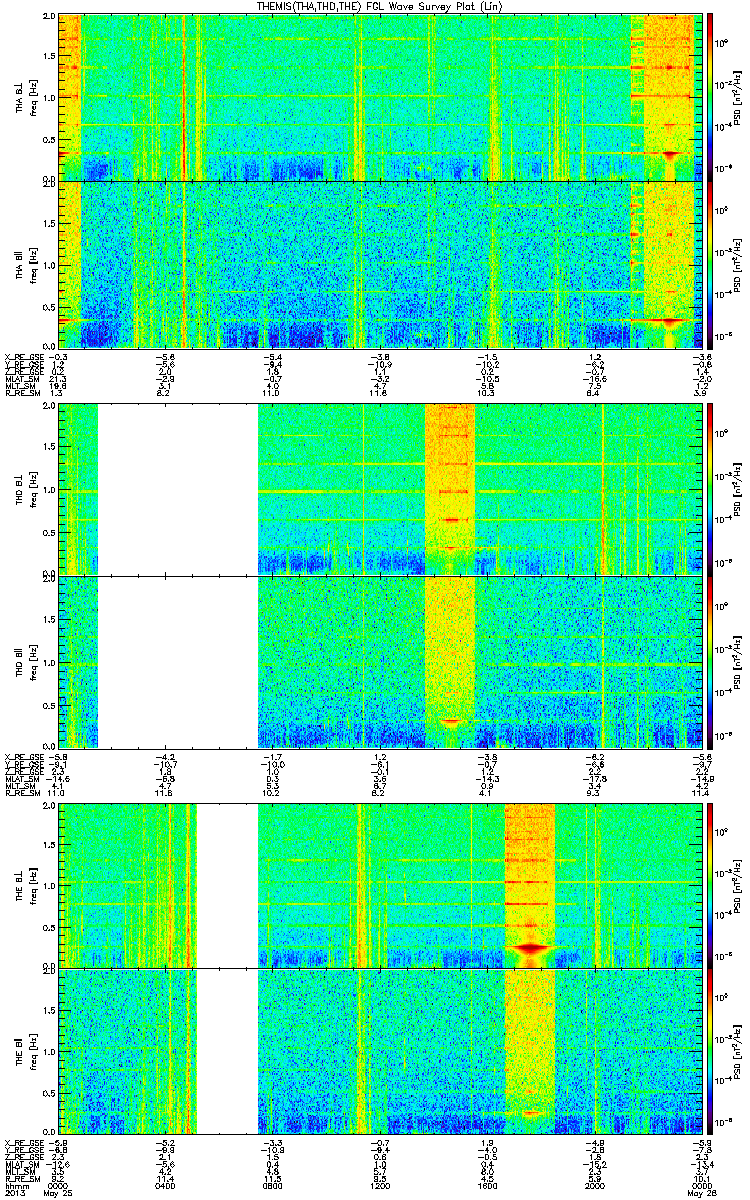The image size is (750, 1200).
Task: Click the May 25 date label
Action: [x=58, y=1194]
